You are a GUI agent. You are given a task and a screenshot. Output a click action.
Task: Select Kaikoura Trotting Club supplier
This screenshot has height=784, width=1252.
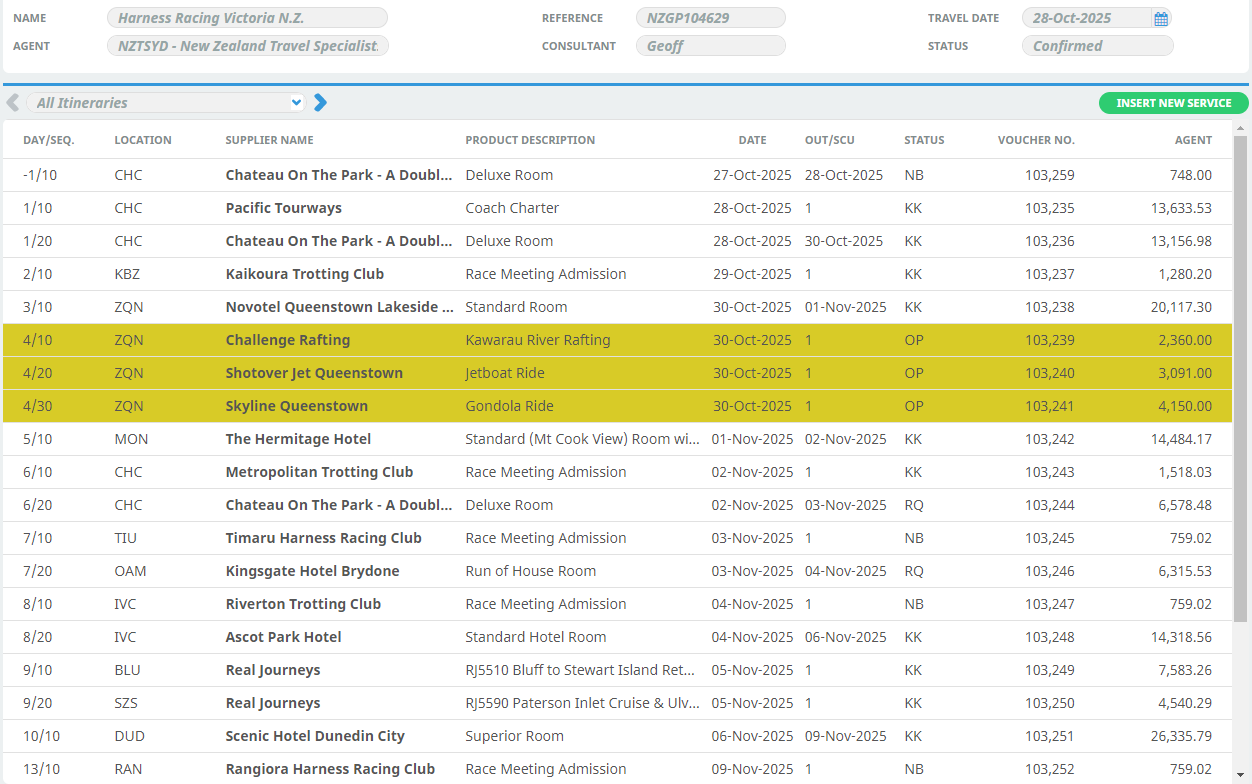tap(305, 274)
